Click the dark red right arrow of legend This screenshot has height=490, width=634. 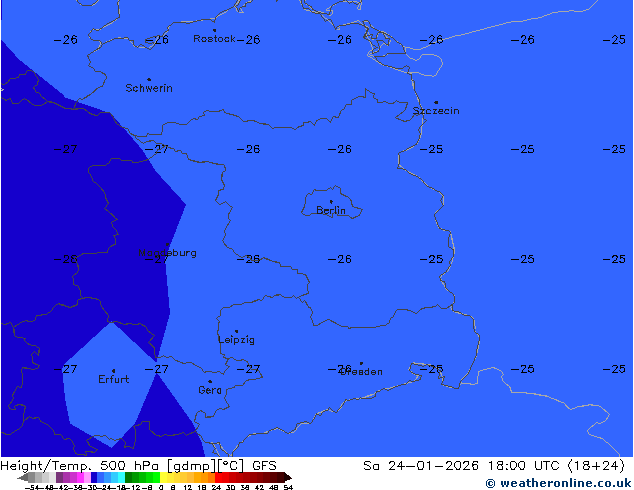287,477
